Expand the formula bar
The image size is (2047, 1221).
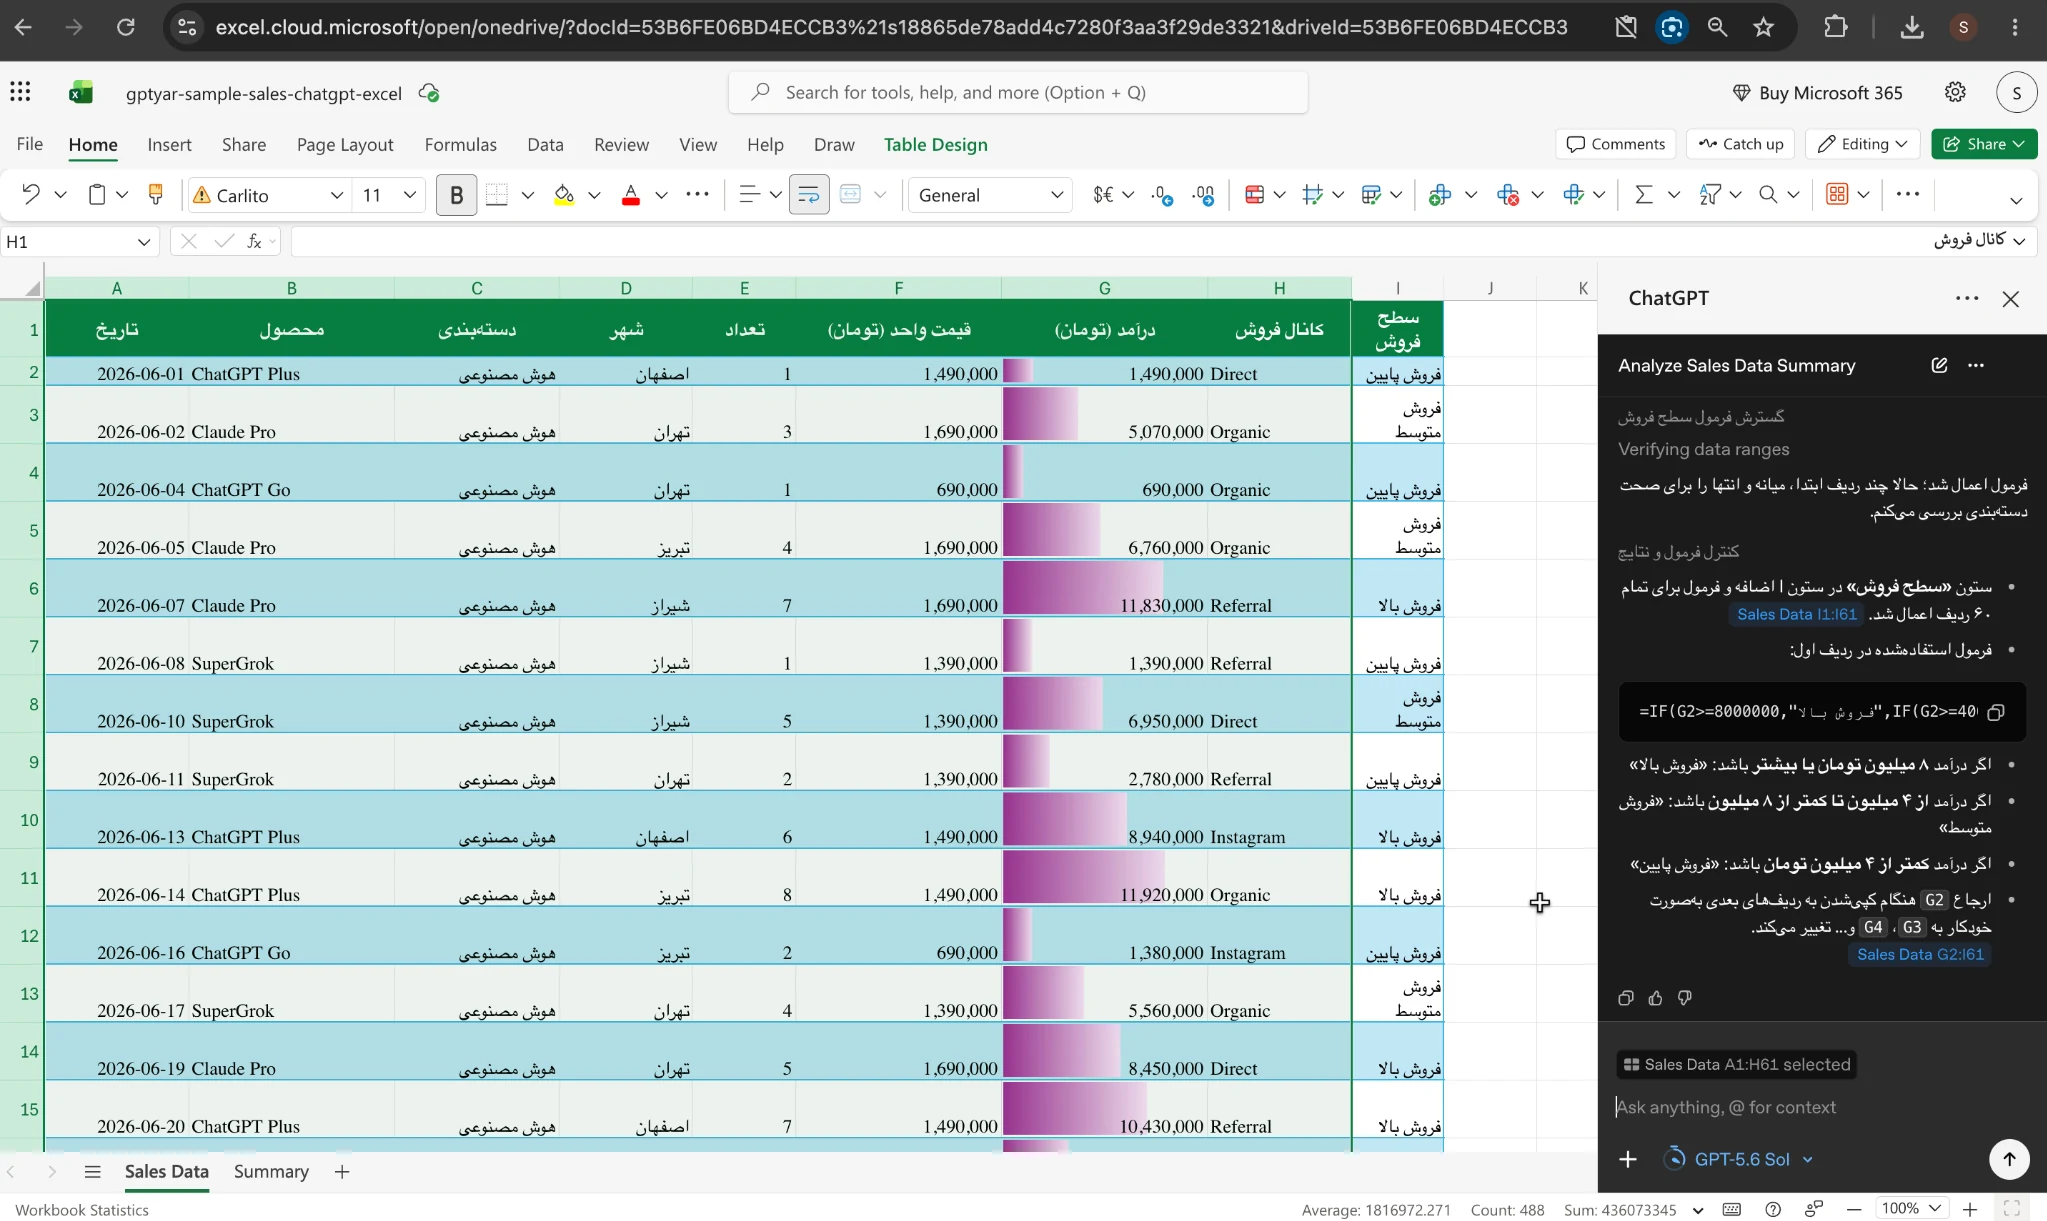pyautogui.click(x=2019, y=241)
